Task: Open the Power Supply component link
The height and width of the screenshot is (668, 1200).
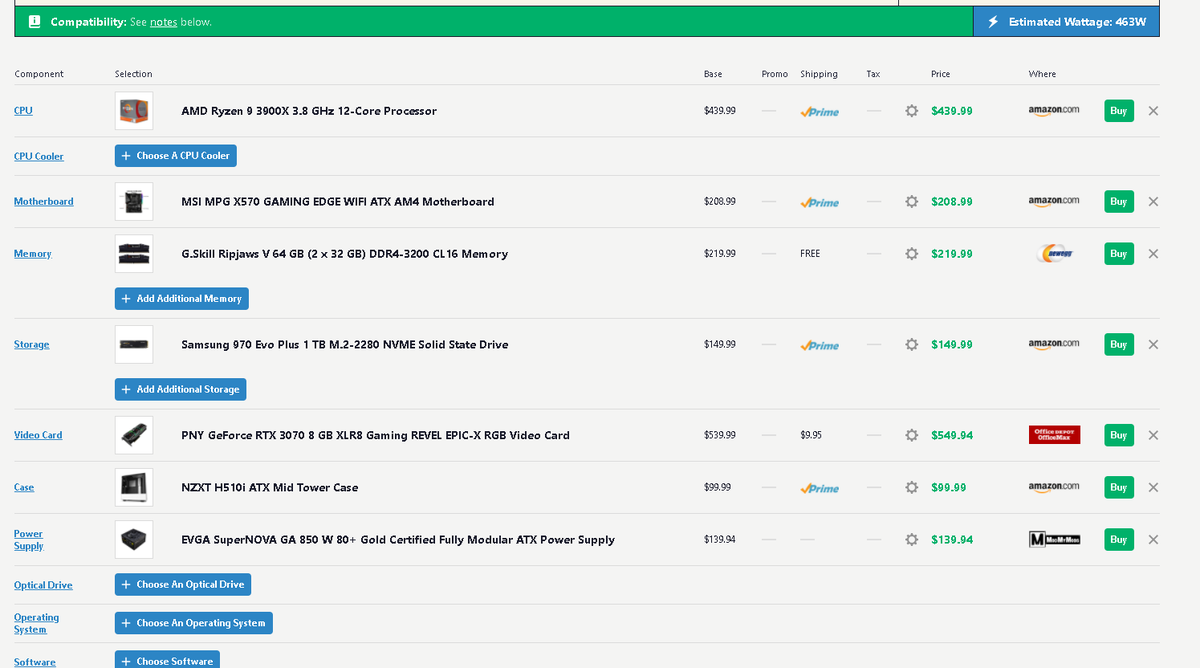Action: tap(29, 540)
